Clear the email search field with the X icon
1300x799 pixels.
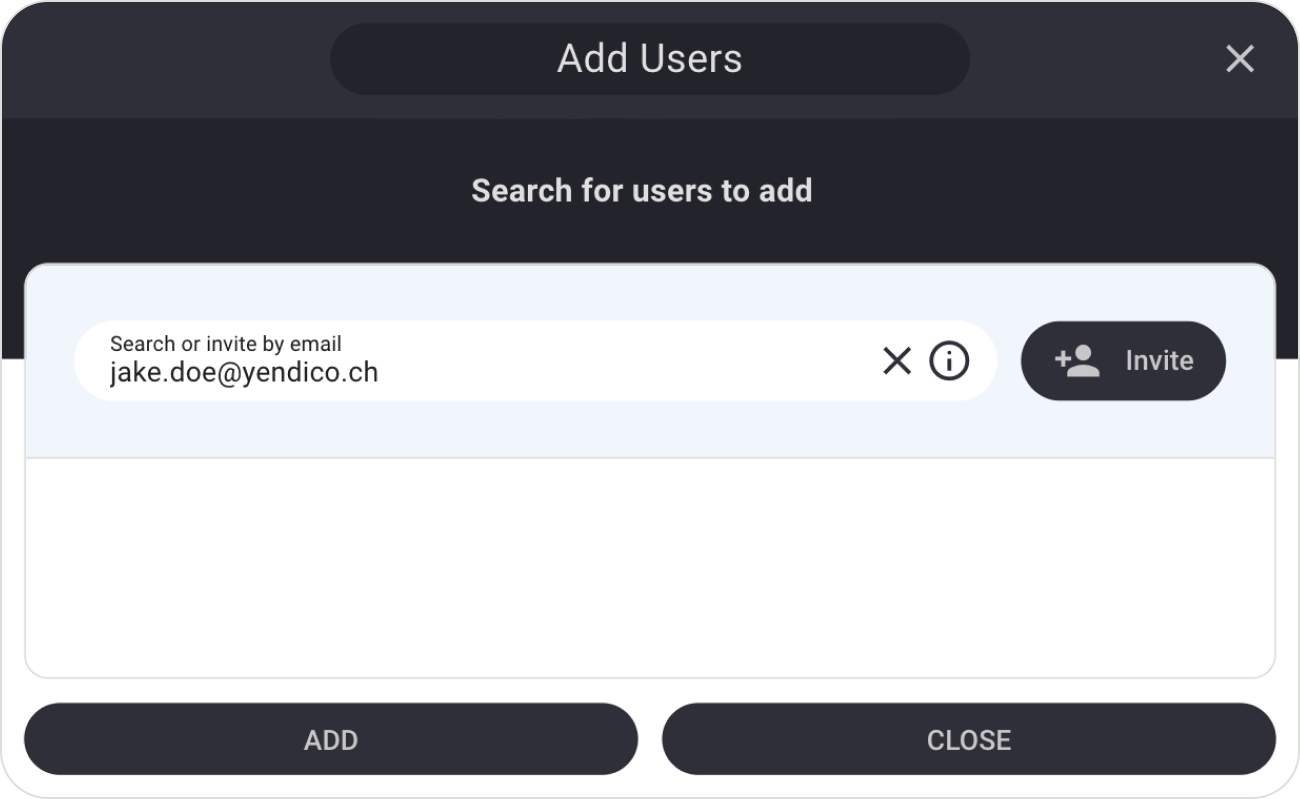[x=897, y=361]
